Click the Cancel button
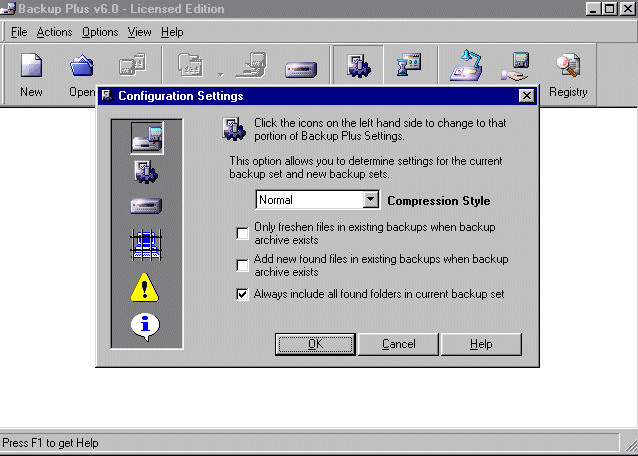 click(x=398, y=344)
